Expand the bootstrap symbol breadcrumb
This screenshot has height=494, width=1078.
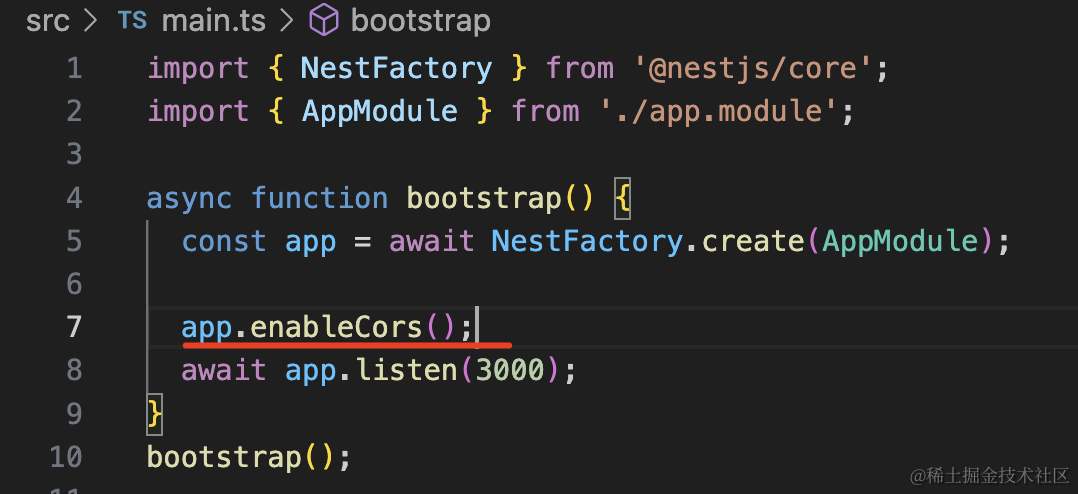coord(420,20)
